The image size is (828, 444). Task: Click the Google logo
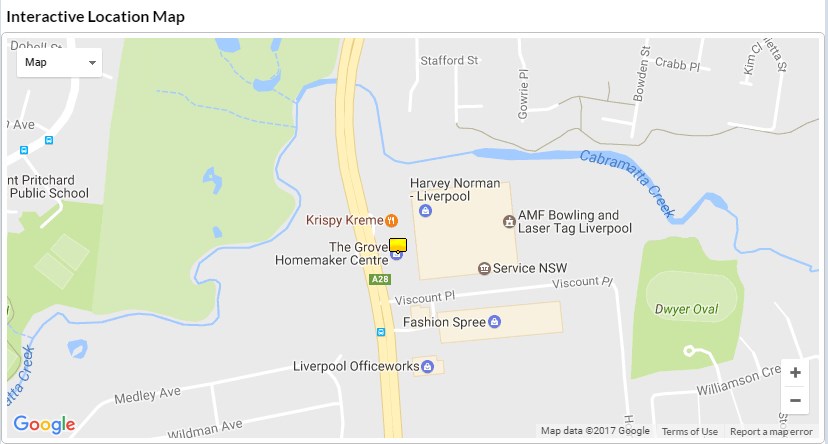coord(44,424)
